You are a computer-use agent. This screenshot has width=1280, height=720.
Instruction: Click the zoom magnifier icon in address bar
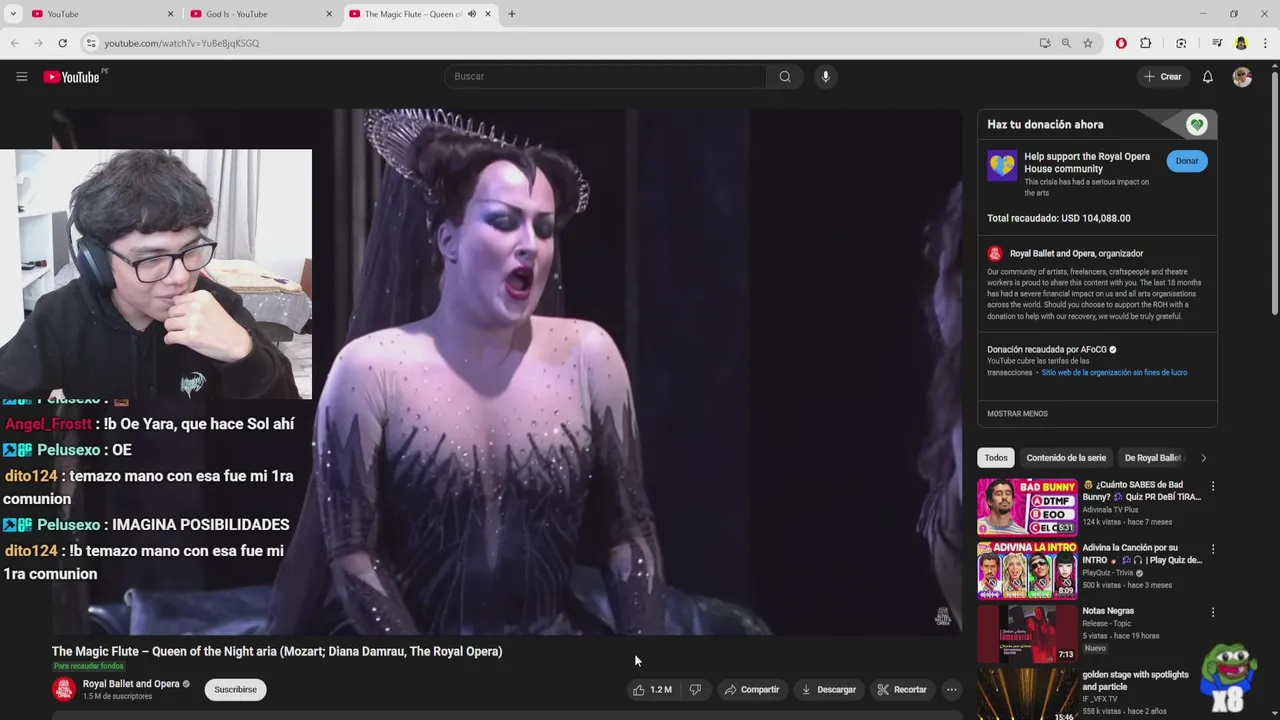[x=1066, y=43]
